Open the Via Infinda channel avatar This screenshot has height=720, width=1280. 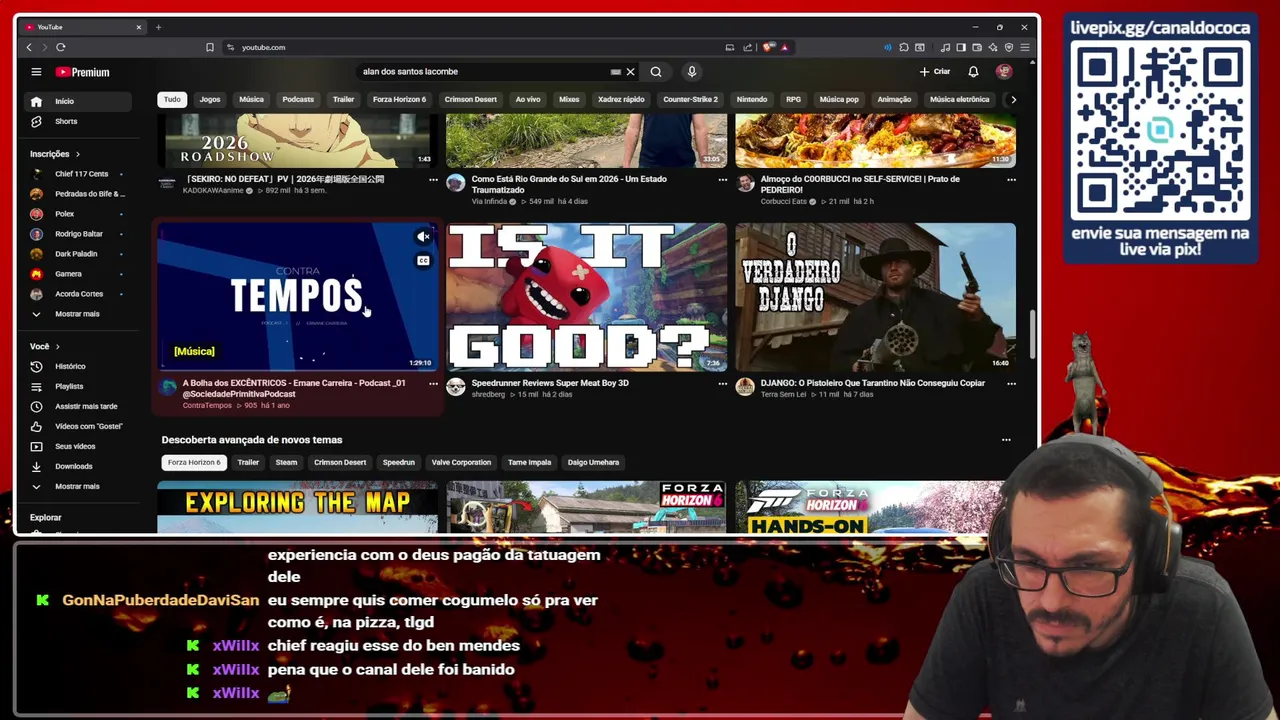click(456, 183)
